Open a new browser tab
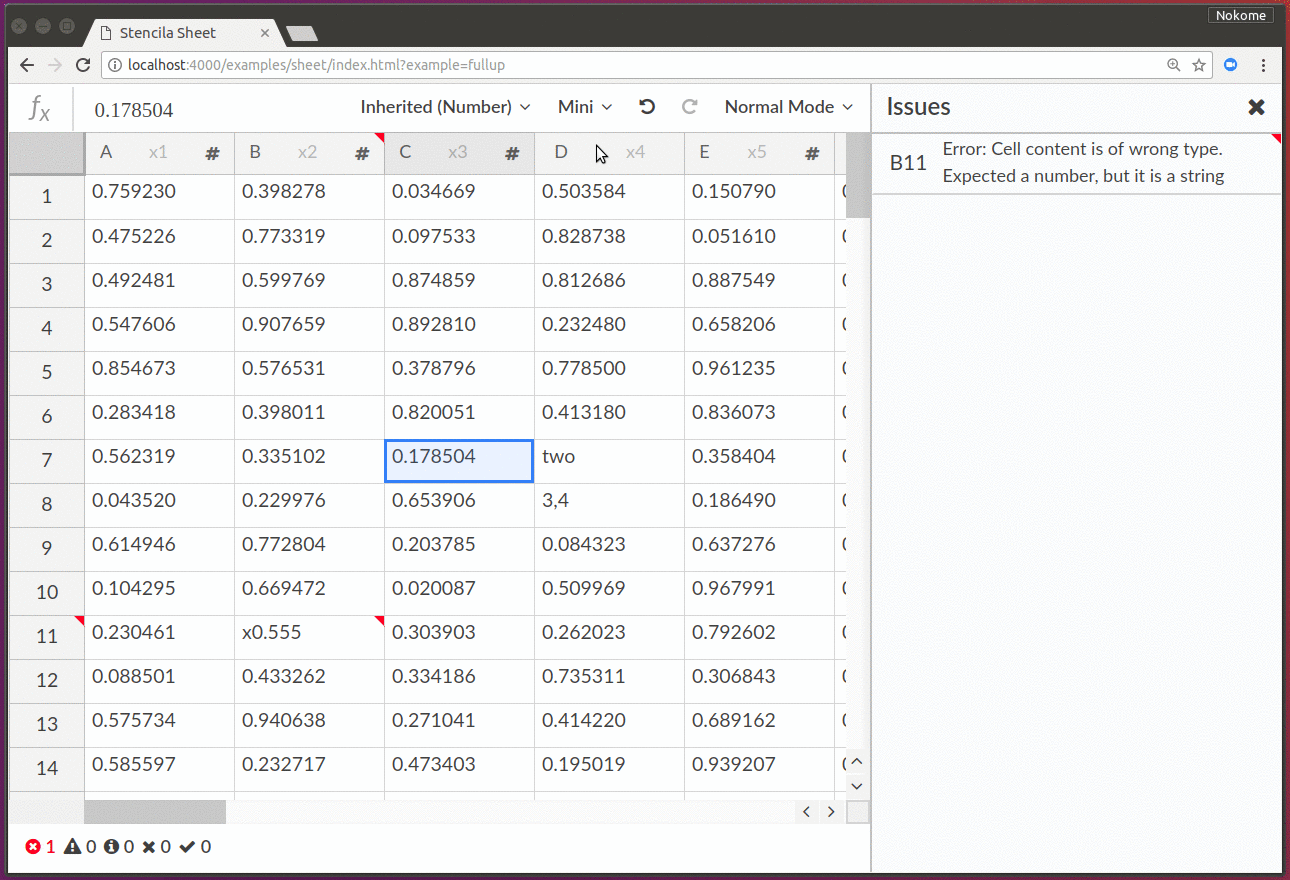The width and height of the screenshot is (1290, 880). [302, 34]
